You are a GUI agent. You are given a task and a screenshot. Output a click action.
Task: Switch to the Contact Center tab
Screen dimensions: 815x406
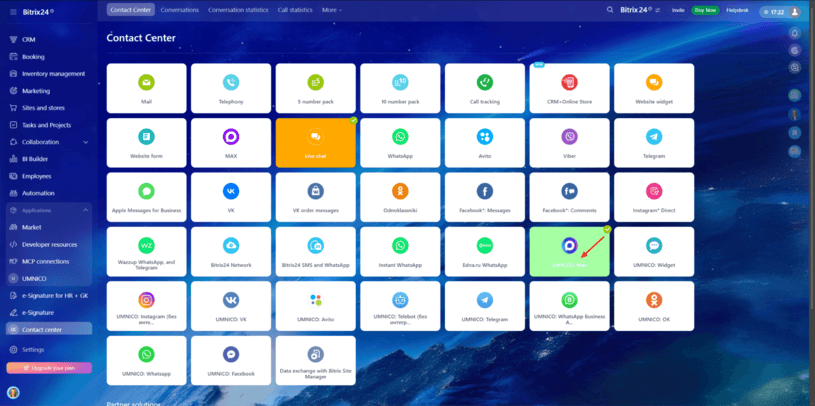coord(131,10)
